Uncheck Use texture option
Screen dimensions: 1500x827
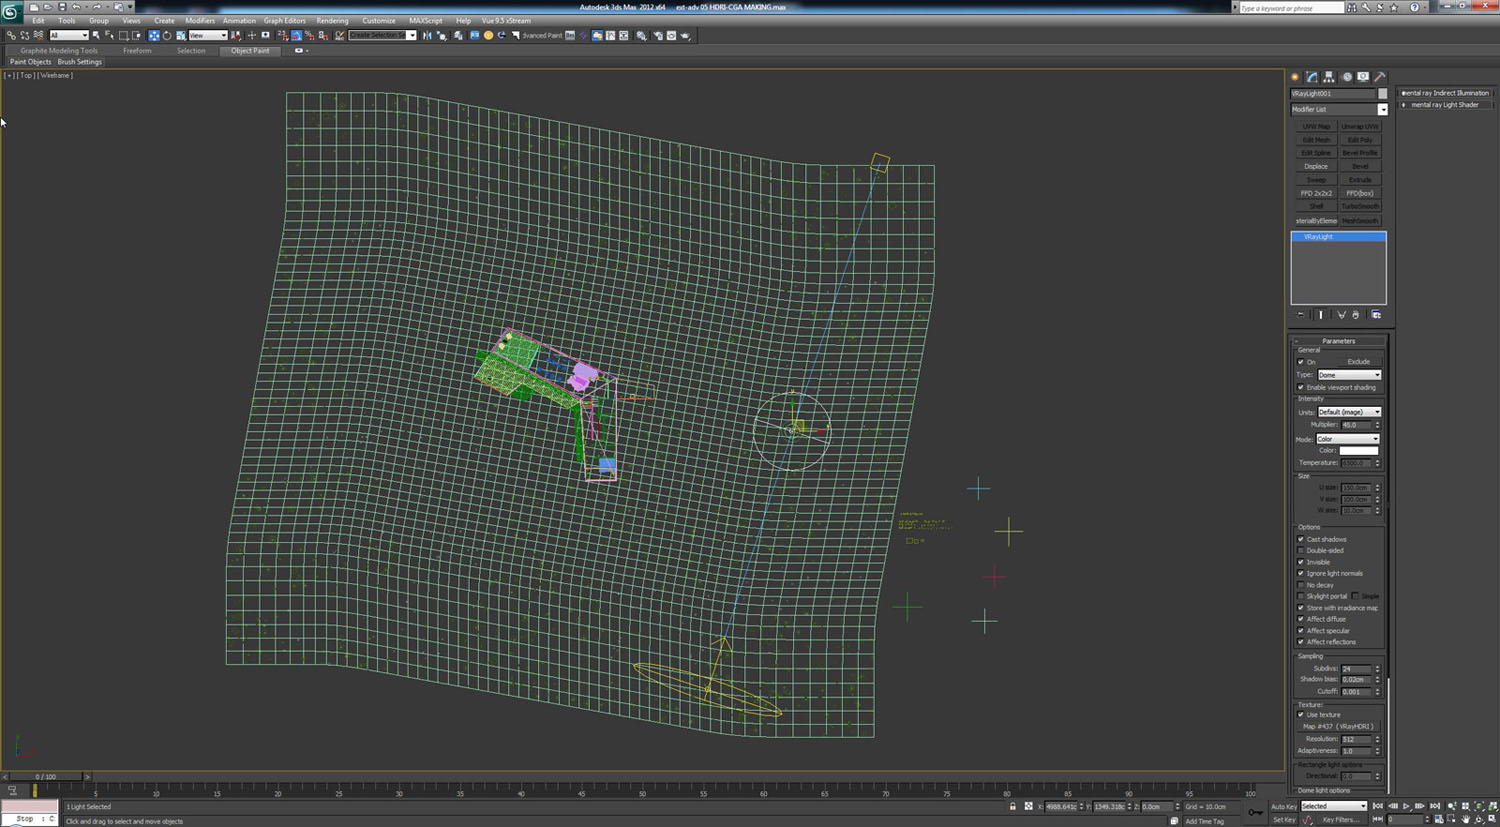point(1301,715)
